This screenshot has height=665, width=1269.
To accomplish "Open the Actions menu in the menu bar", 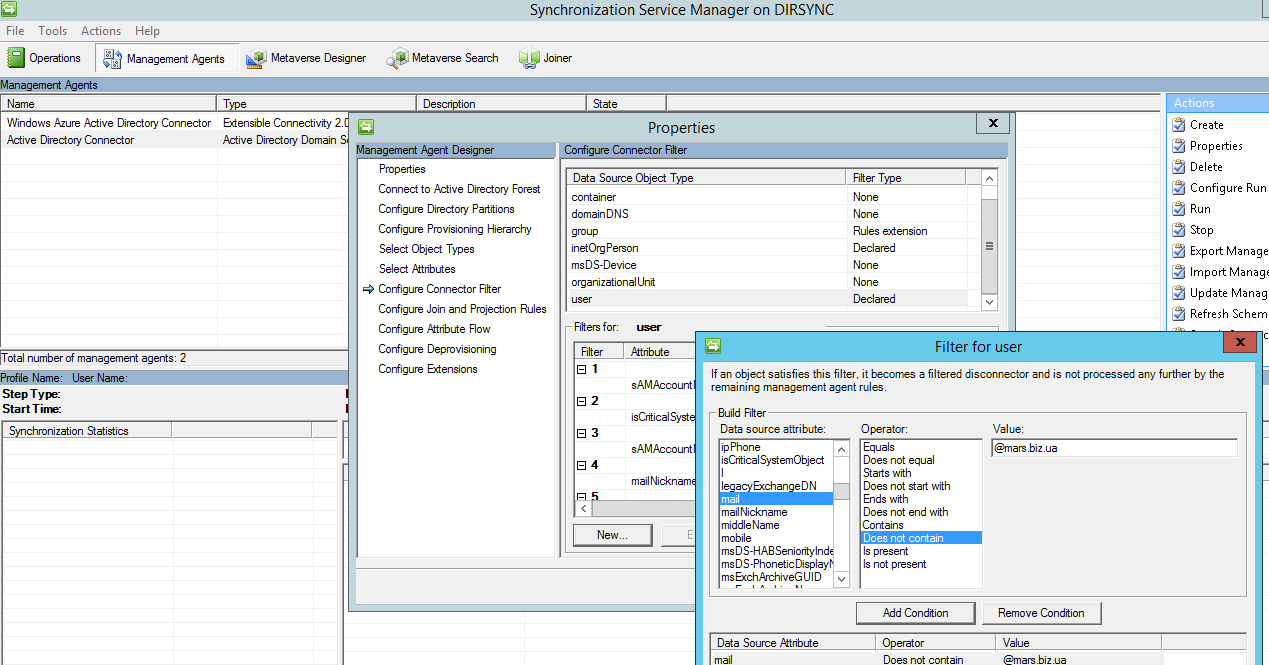I will click(101, 31).
